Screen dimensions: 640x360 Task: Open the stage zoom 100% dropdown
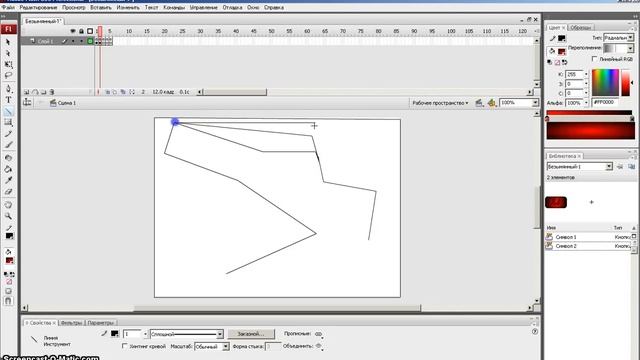tap(535, 103)
